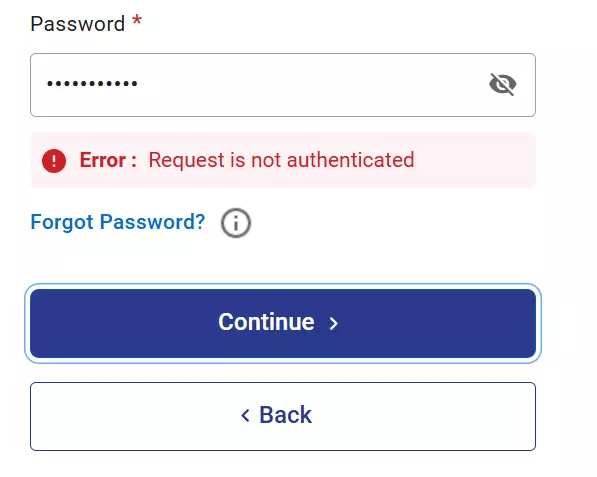
Task: Click the red required asterisk next to Password
Action: (137, 20)
